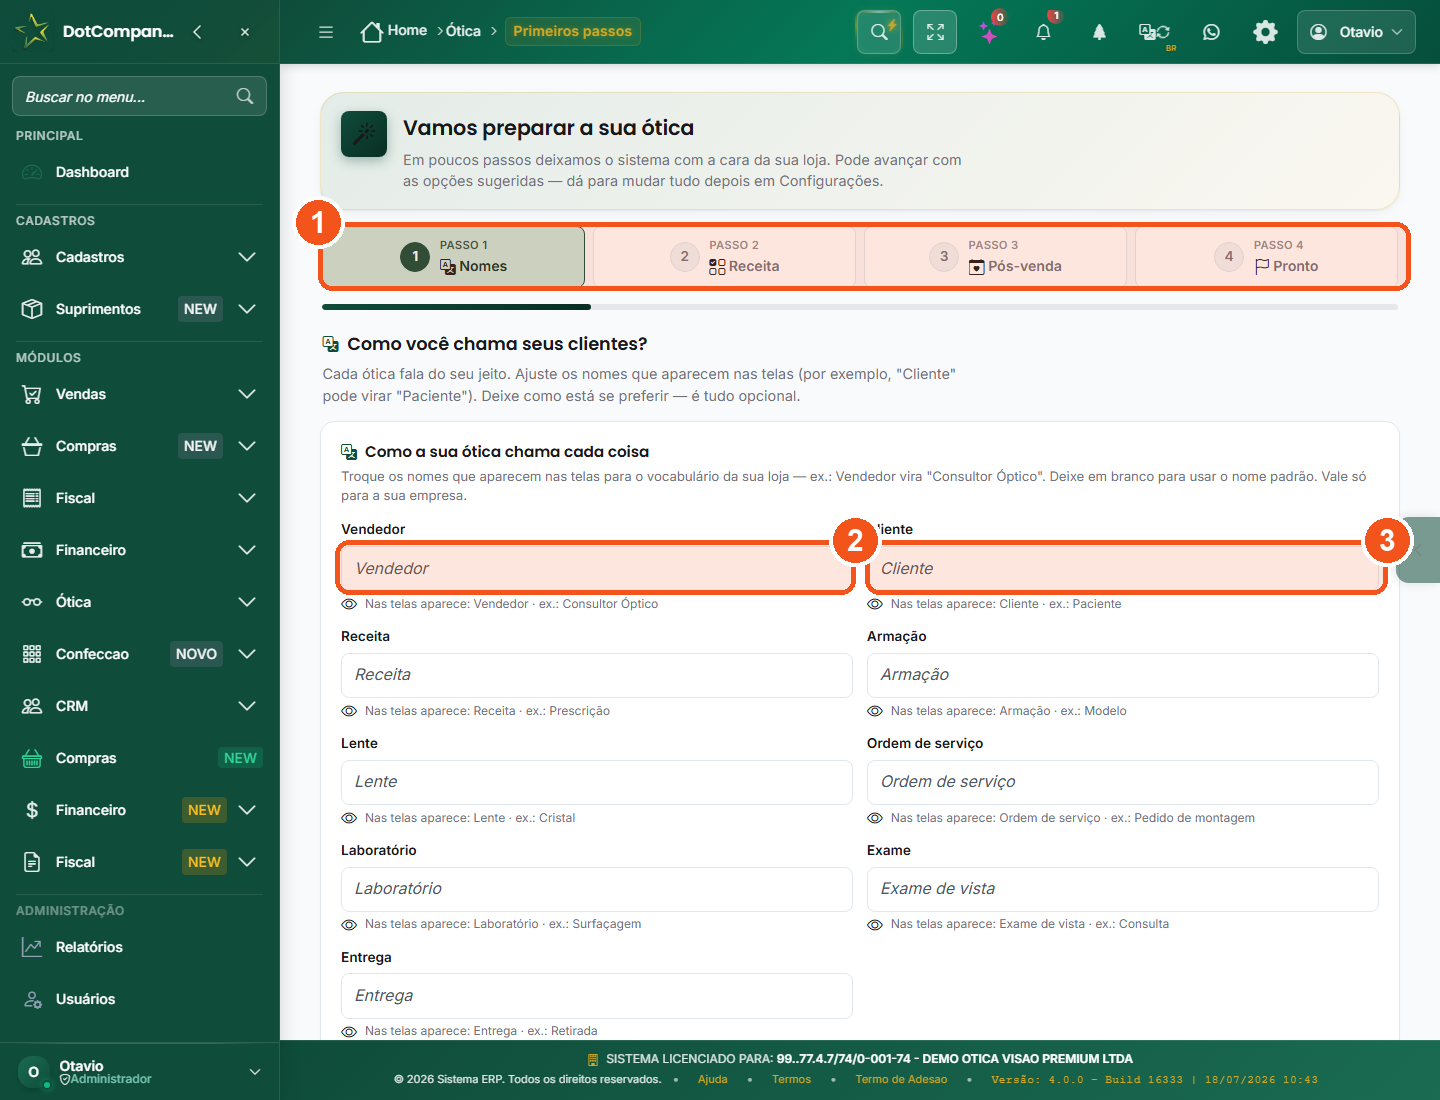Expand the Otavio Administrador footer chevron

coord(255,1072)
